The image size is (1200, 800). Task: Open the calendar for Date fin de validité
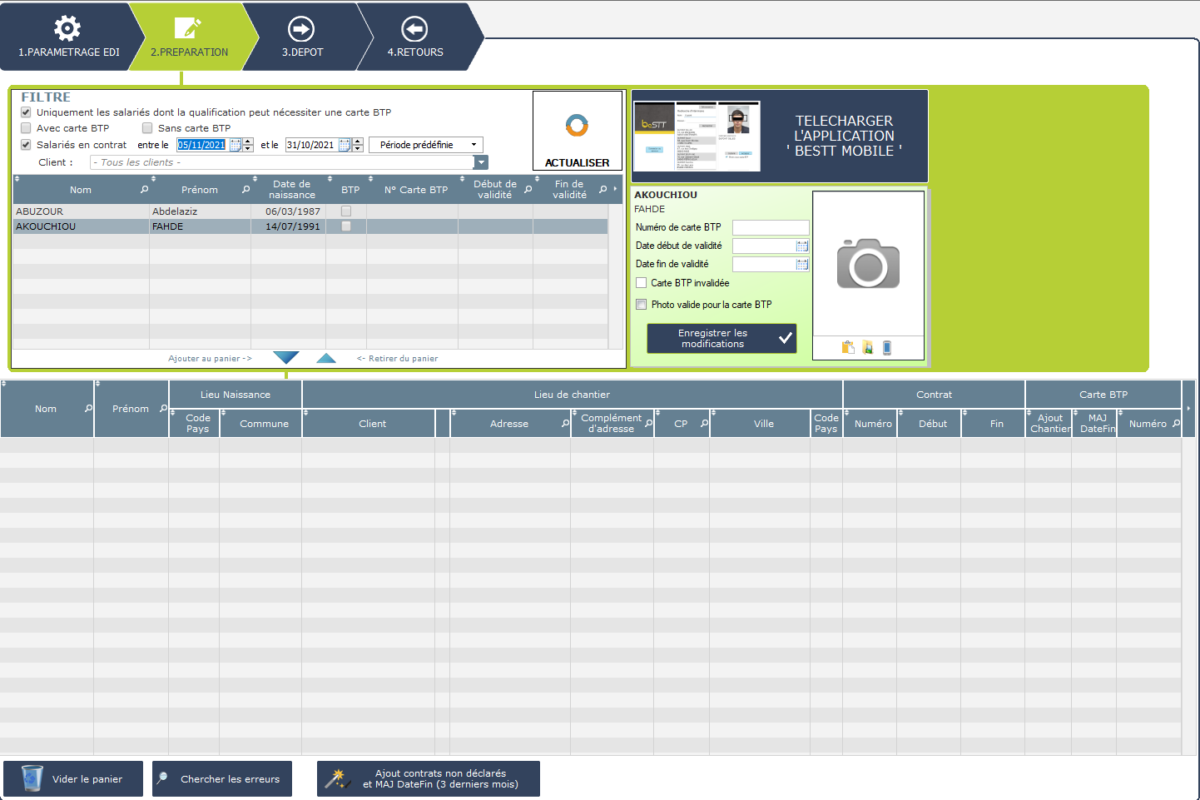click(x=802, y=265)
